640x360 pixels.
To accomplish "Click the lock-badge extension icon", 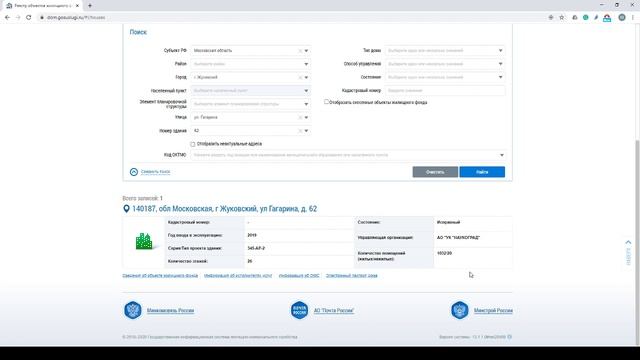I will pos(607,18).
